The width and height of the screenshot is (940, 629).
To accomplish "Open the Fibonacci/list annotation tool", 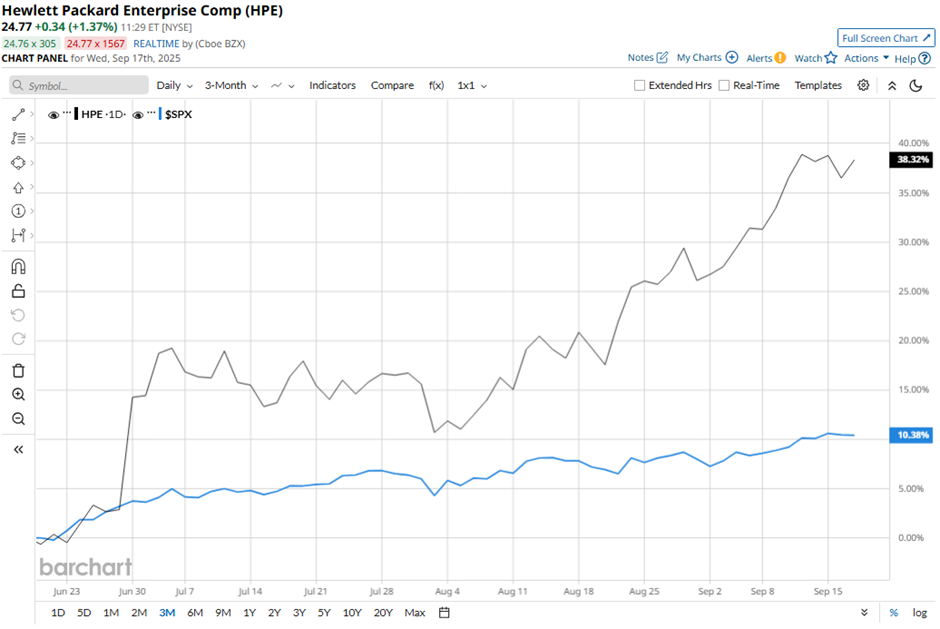I will coord(18,139).
